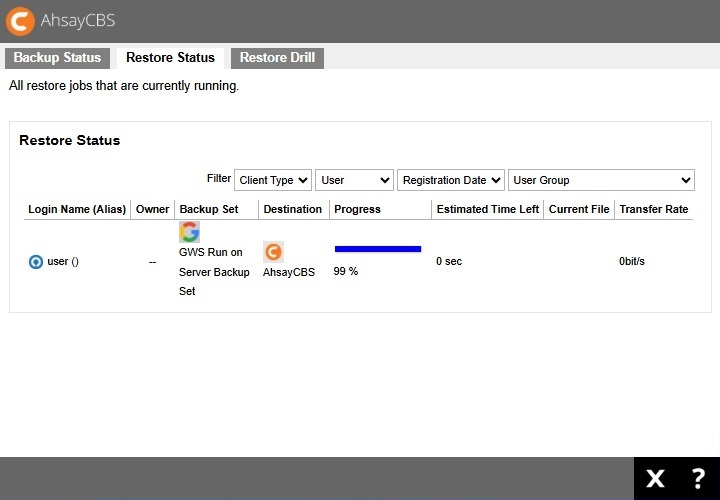
Task: Click the blue restore progress bar
Action: (378, 249)
